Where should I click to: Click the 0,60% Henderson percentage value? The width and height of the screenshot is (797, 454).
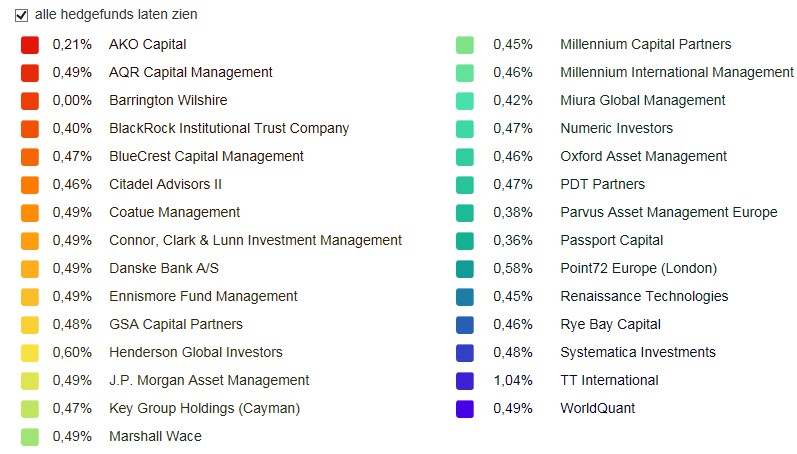(x=72, y=353)
